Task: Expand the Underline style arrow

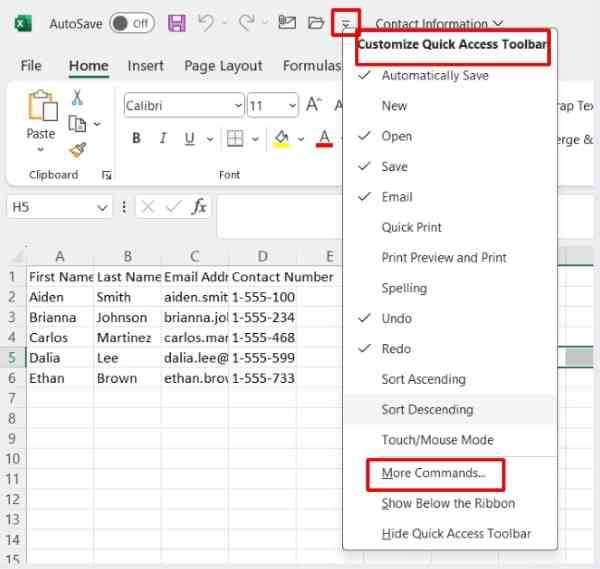Action: 210,139
